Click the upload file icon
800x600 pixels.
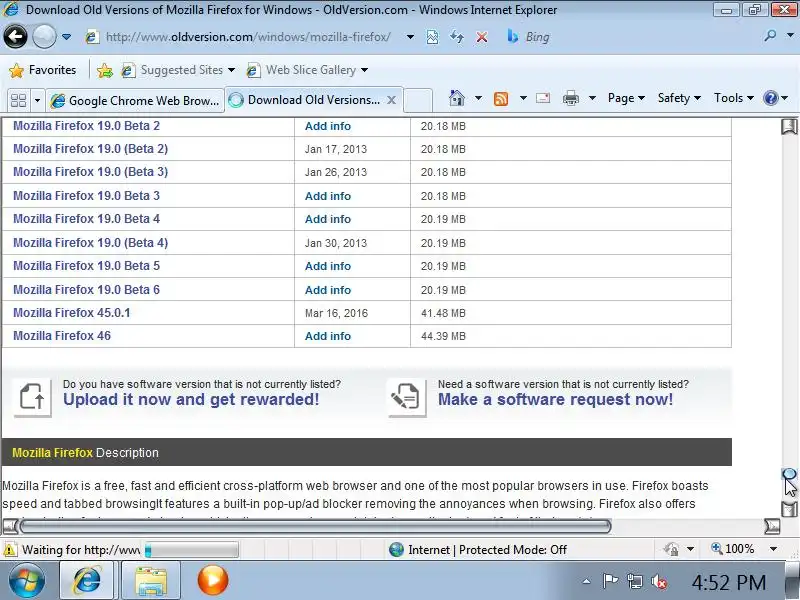[x=32, y=397]
